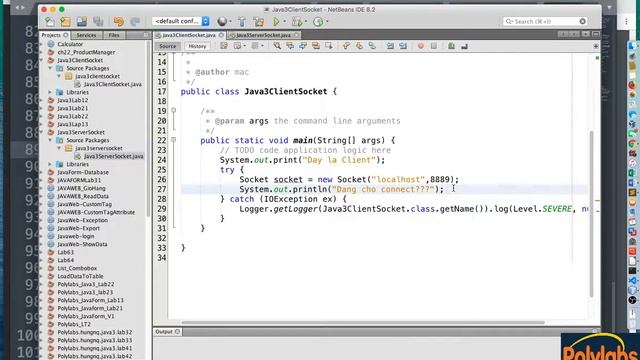The image size is (640, 360).
Task: Click the browser three-dot menu behind NetBeans
Action: coord(627,22)
